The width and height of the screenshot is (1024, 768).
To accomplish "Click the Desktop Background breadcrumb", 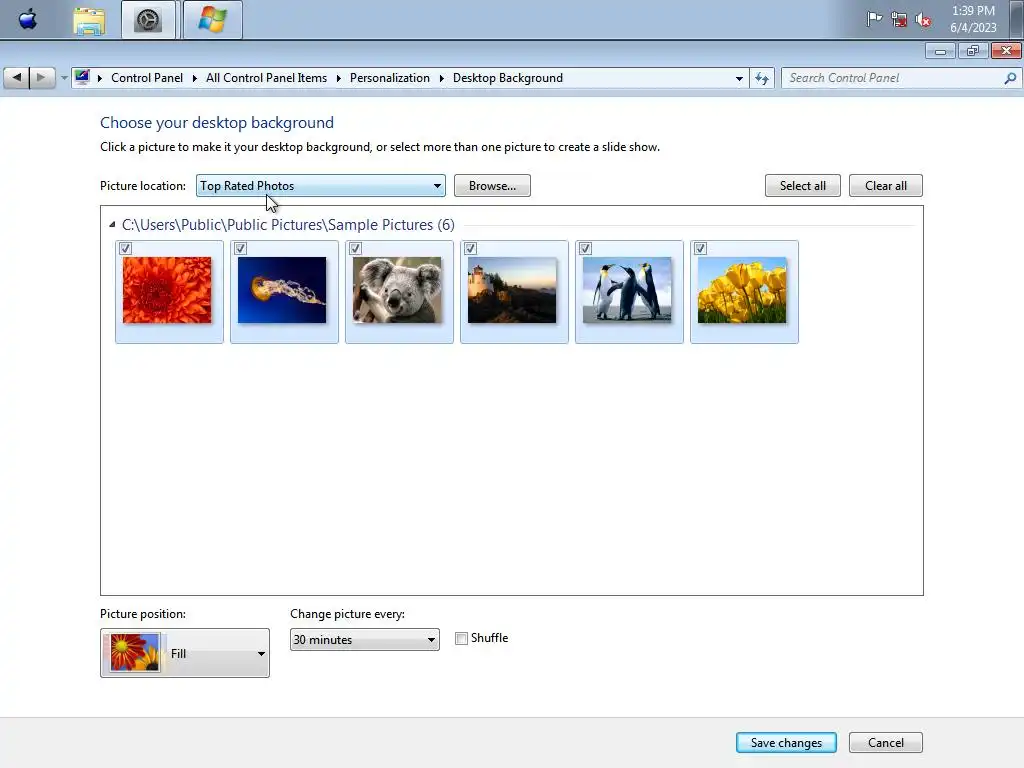I will [507, 78].
